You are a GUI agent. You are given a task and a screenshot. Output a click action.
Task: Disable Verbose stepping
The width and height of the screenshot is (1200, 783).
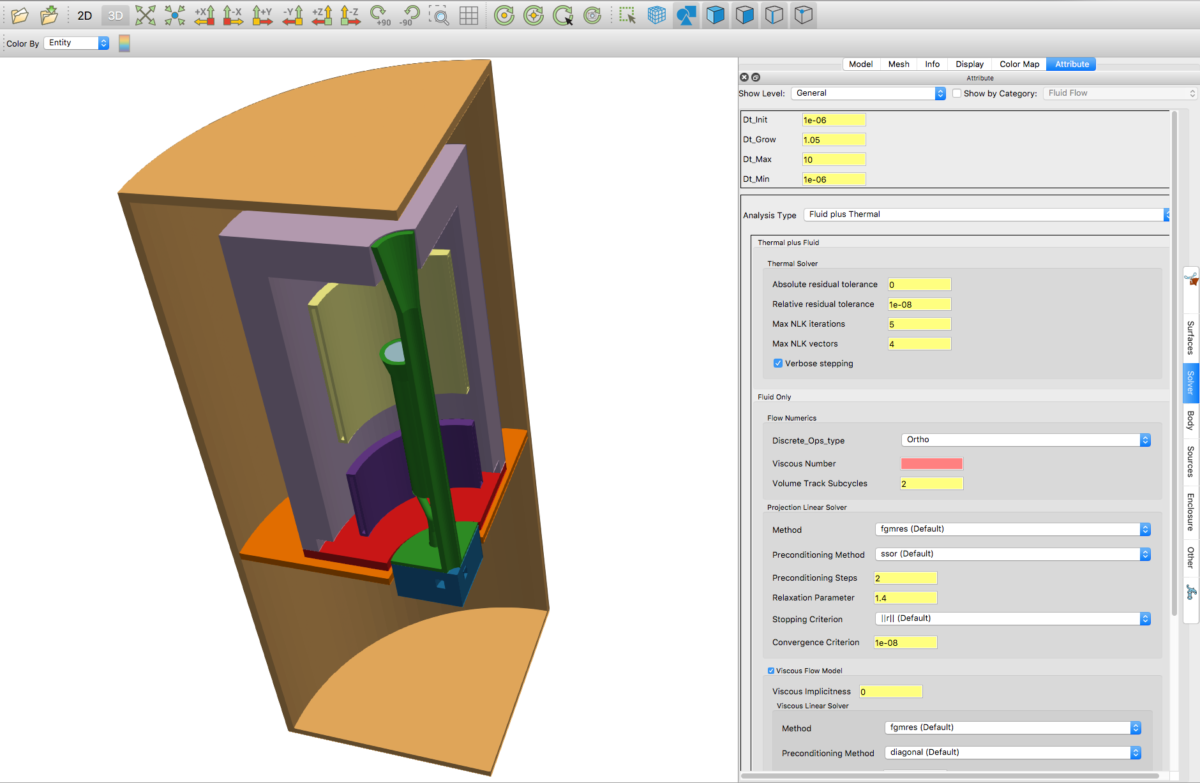778,363
